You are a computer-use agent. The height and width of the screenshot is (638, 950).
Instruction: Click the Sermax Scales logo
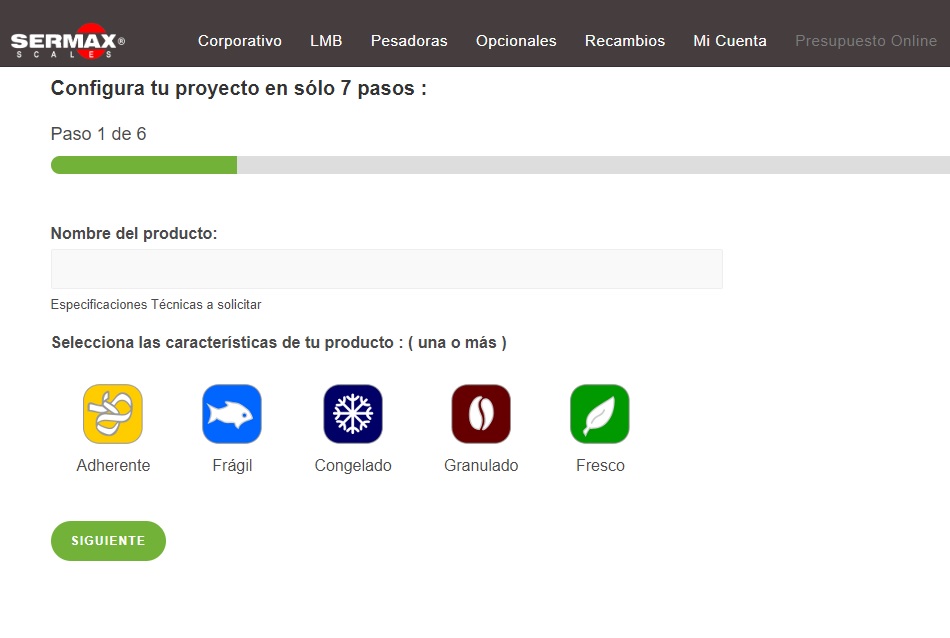click(67, 41)
